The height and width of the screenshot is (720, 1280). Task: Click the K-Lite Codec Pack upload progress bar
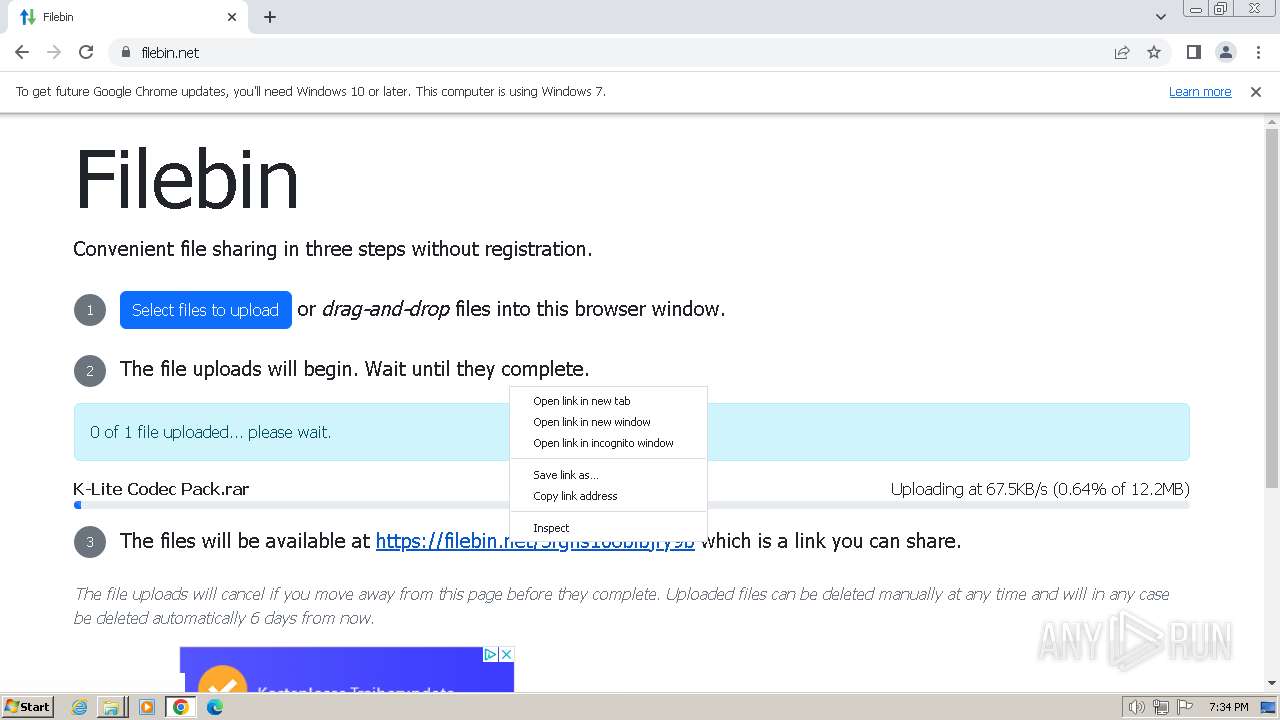pyautogui.click(x=631, y=505)
